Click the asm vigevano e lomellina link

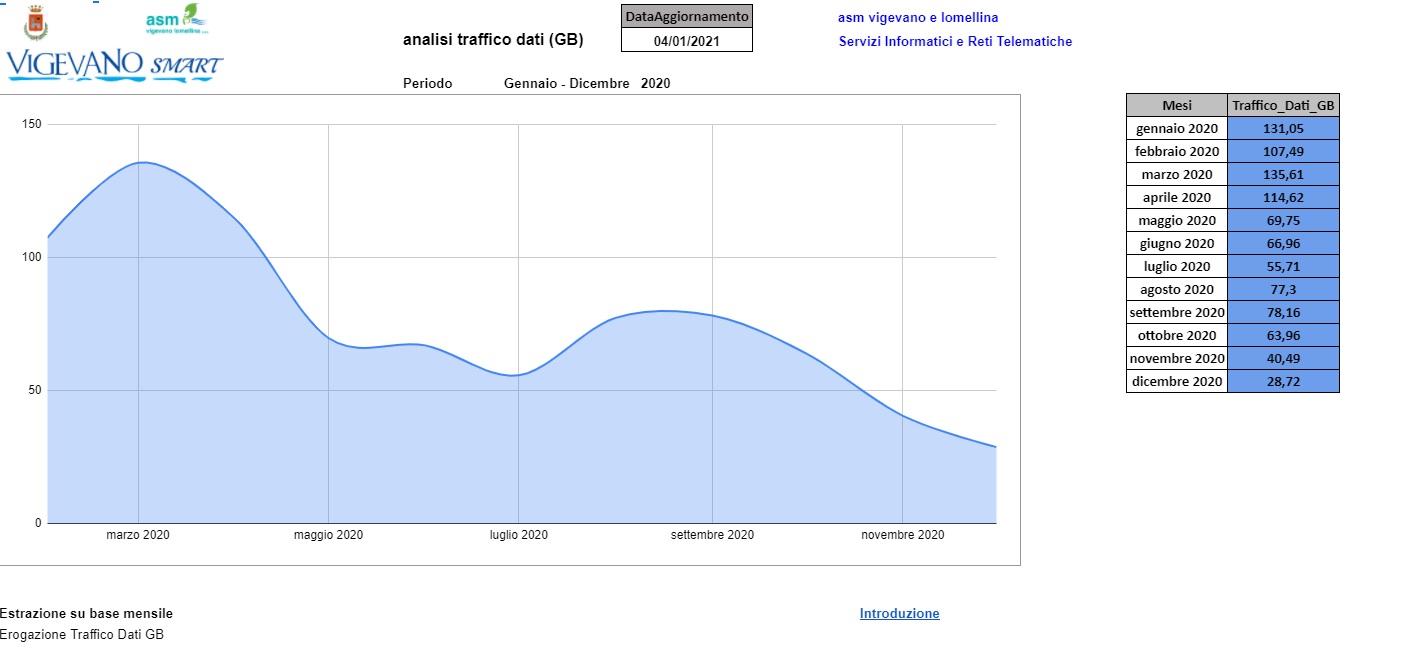click(917, 18)
